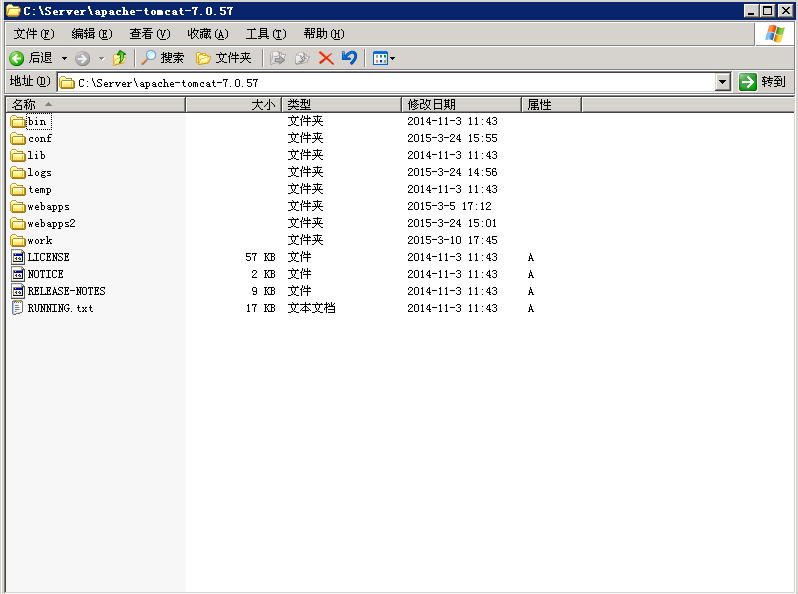
Task: Sort by Size (大小) column header
Action: 234,104
